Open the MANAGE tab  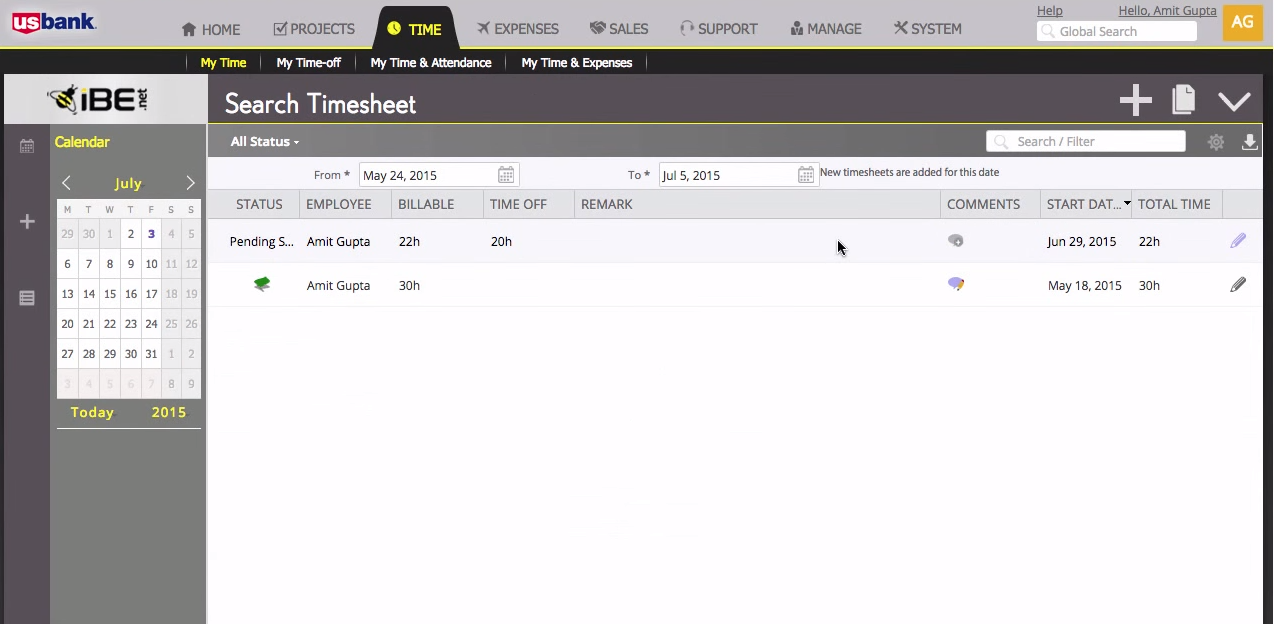click(x=825, y=29)
